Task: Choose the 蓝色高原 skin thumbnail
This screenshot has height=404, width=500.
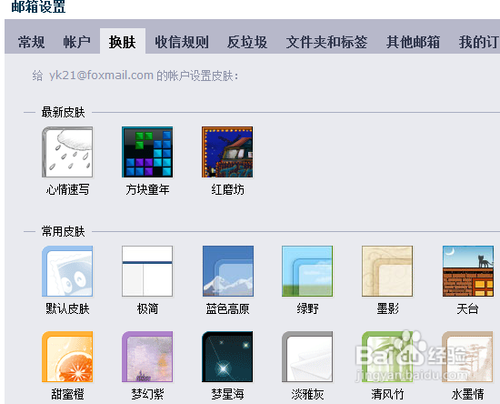Action: click(x=228, y=271)
